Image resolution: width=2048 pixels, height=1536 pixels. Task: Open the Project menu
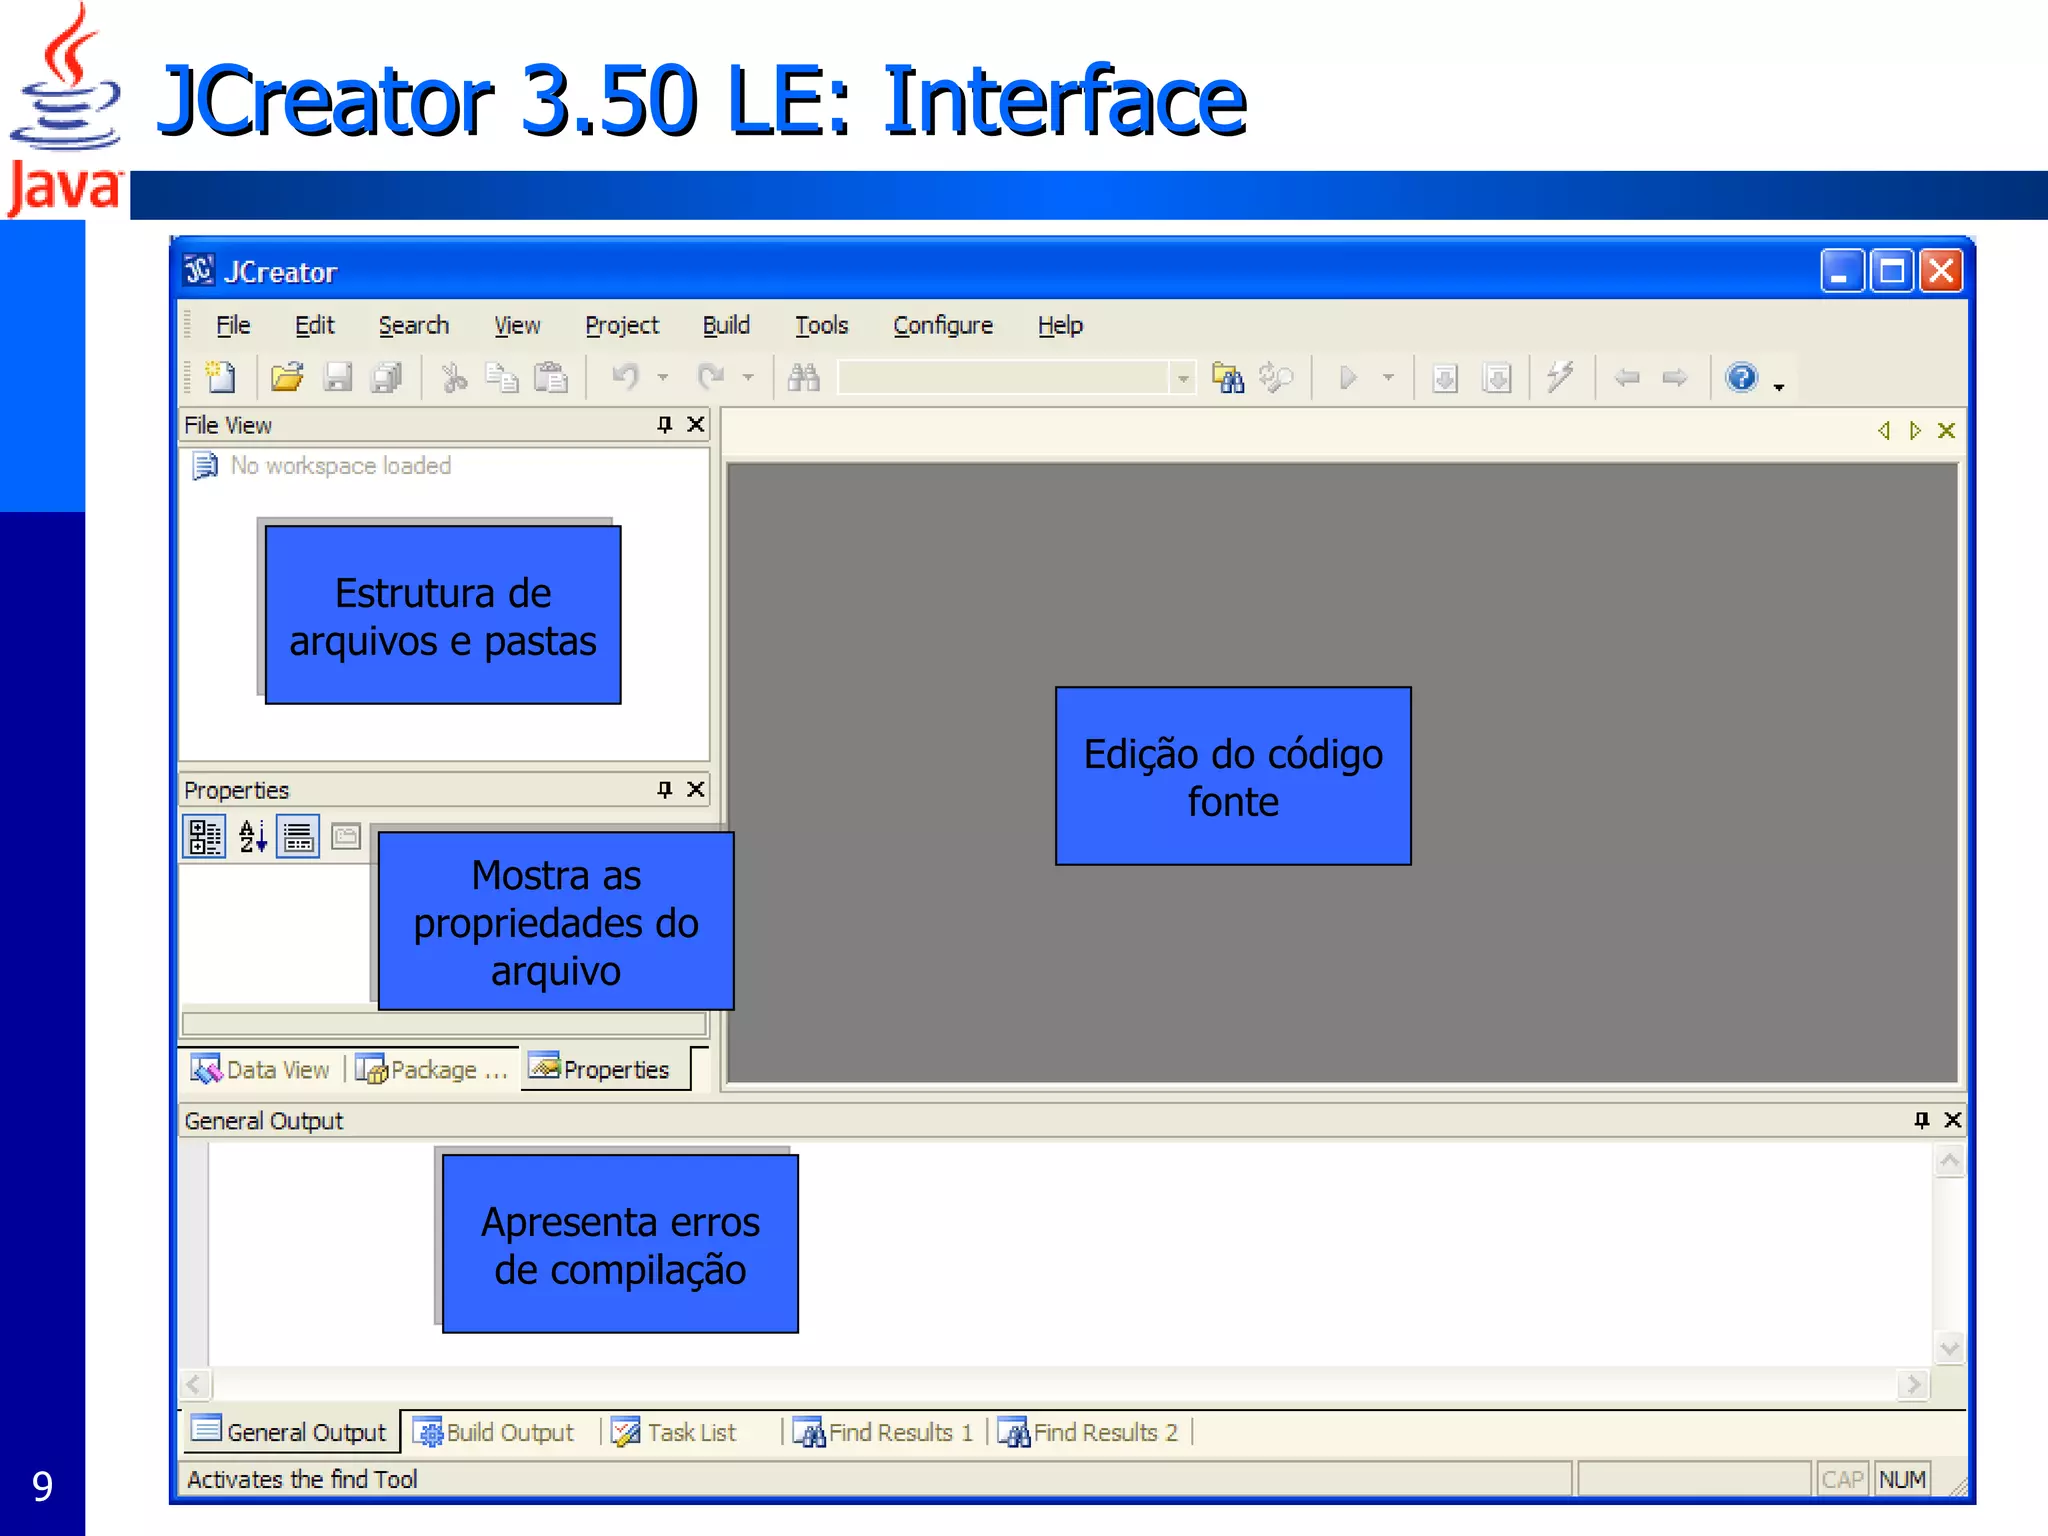[x=622, y=326]
